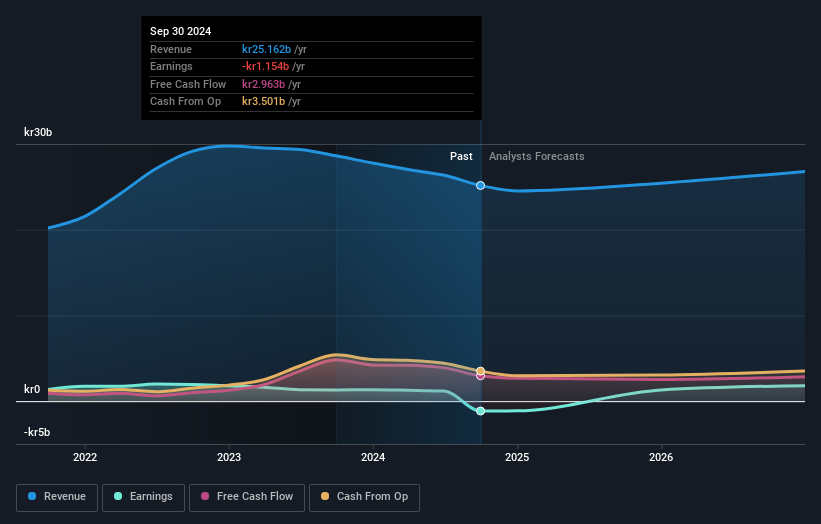The height and width of the screenshot is (524, 821).
Task: Click the kr30b y-axis label
Action: [x=38, y=132]
